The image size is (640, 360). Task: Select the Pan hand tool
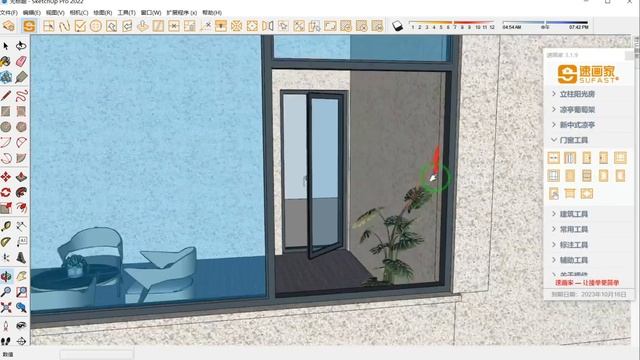[21, 276]
